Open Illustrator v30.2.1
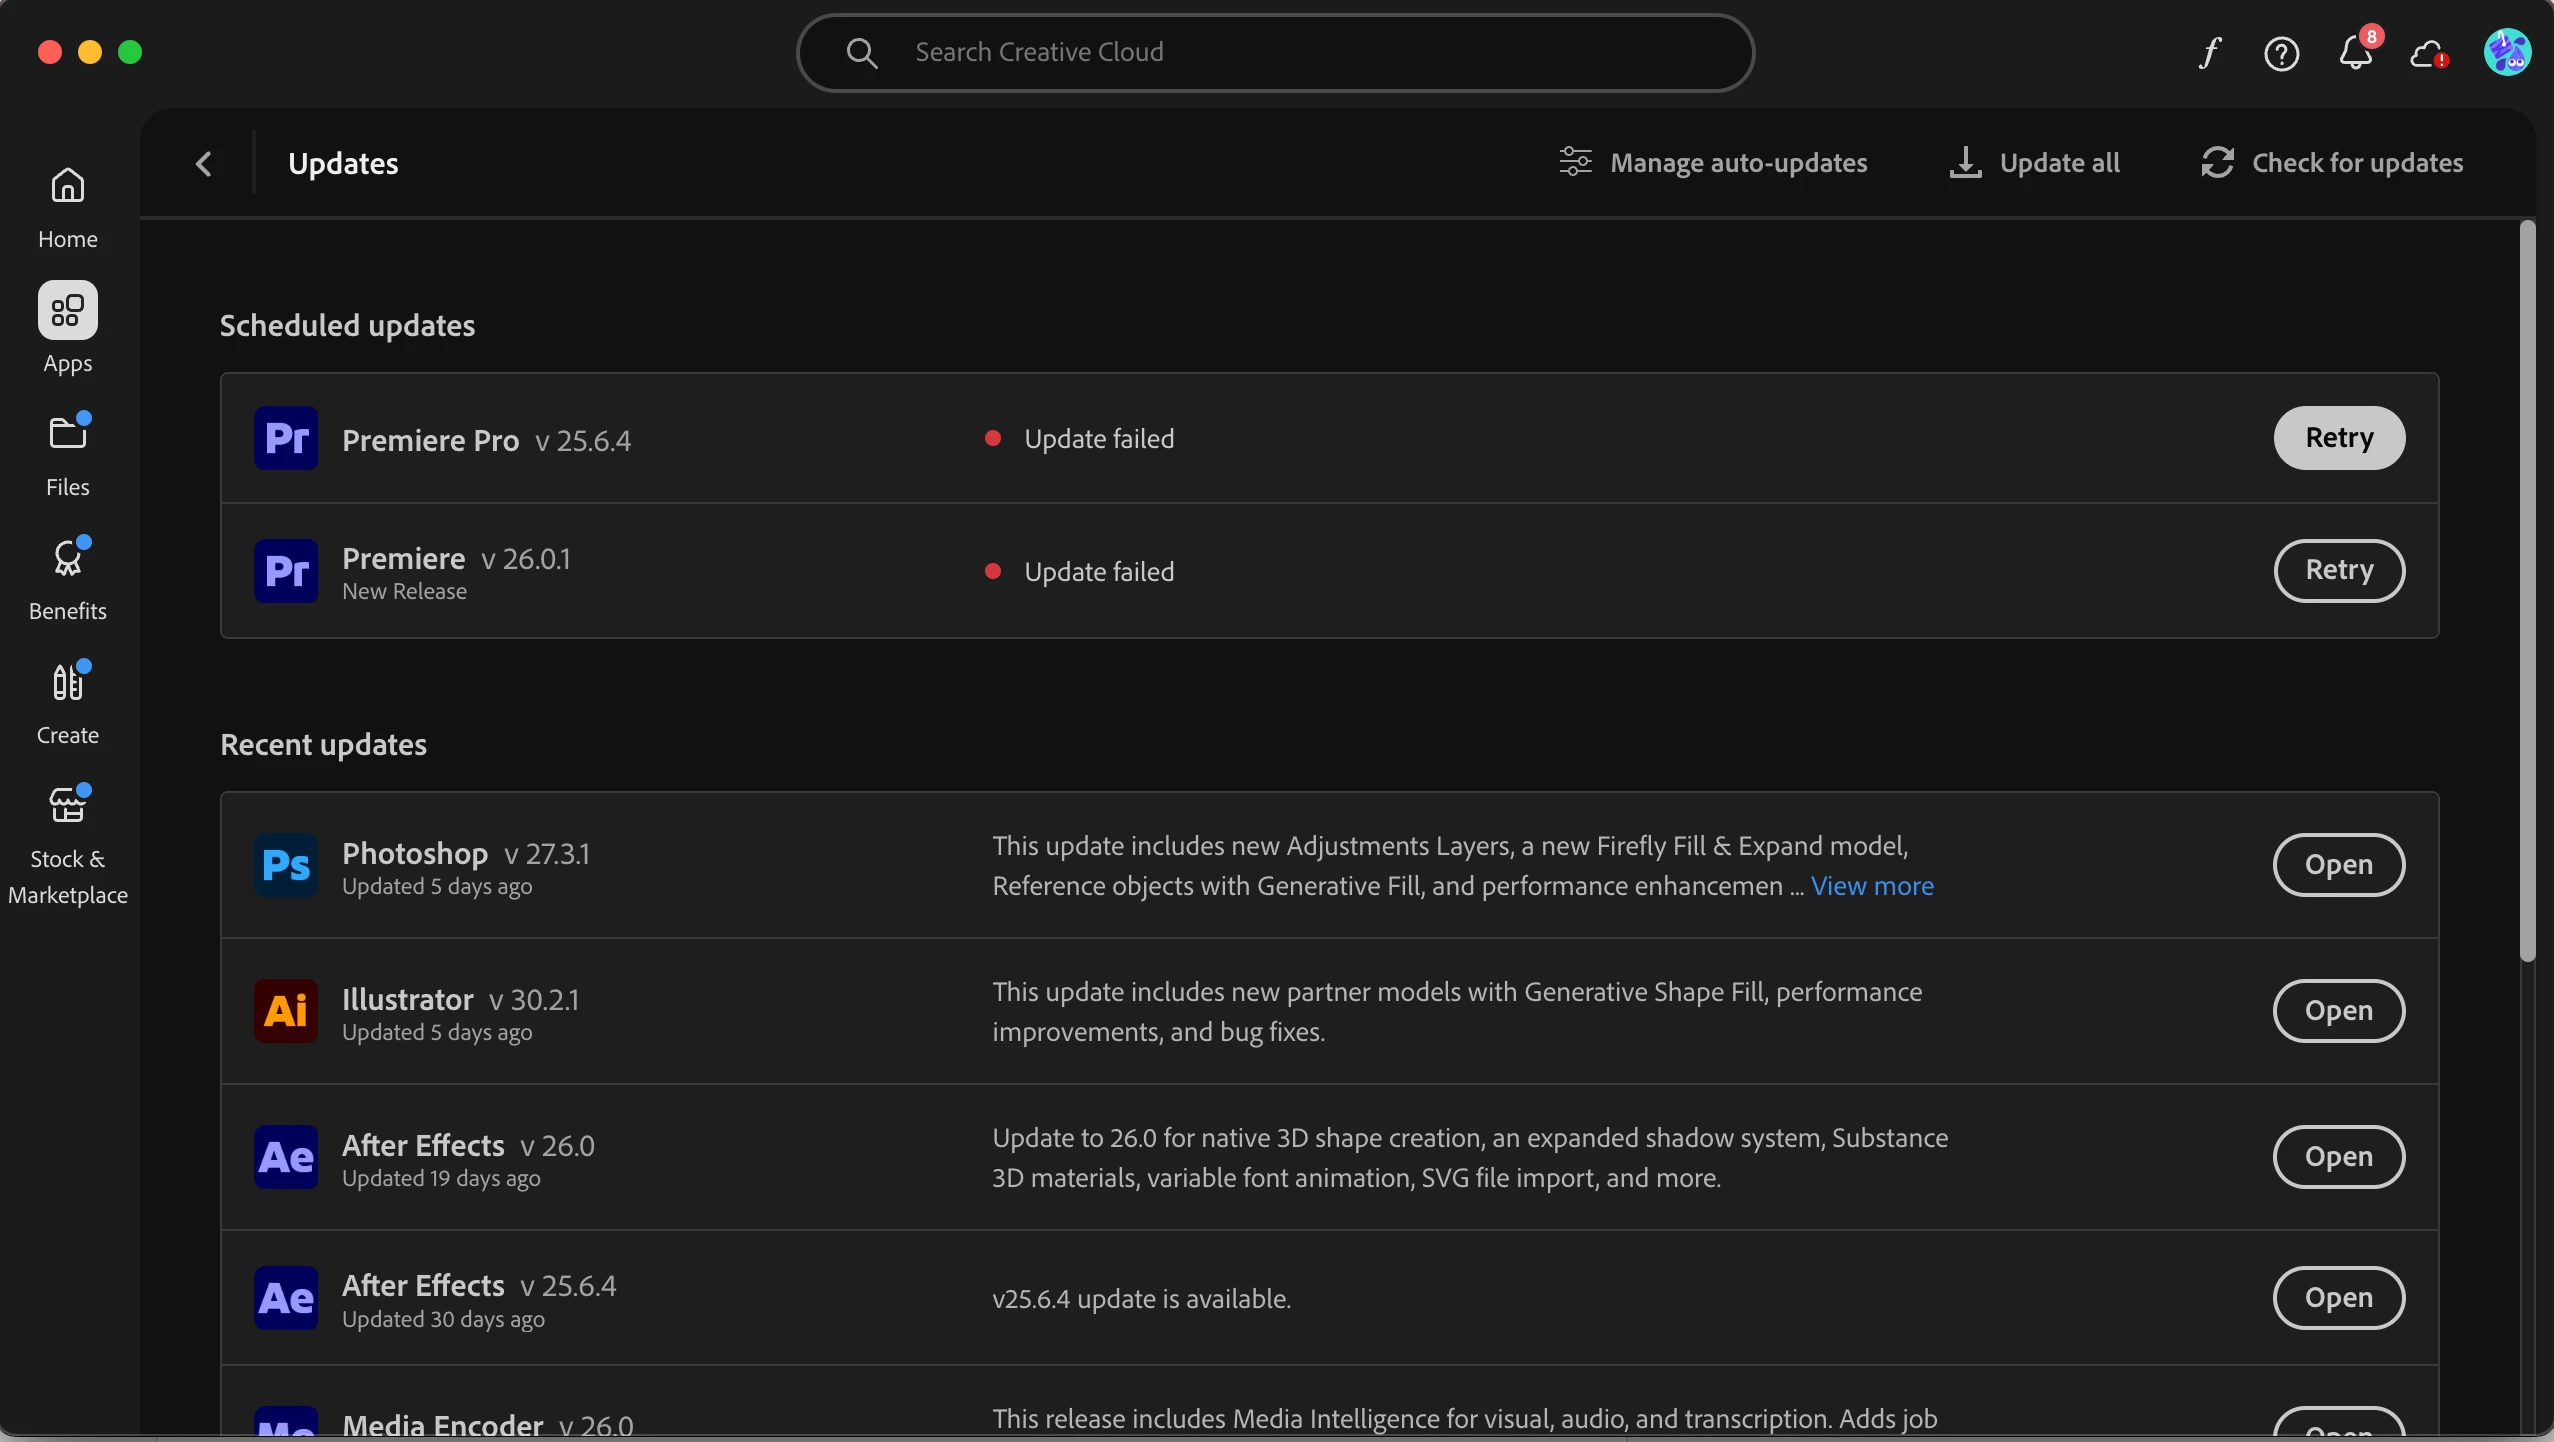The image size is (2554, 1442). [2338, 1011]
